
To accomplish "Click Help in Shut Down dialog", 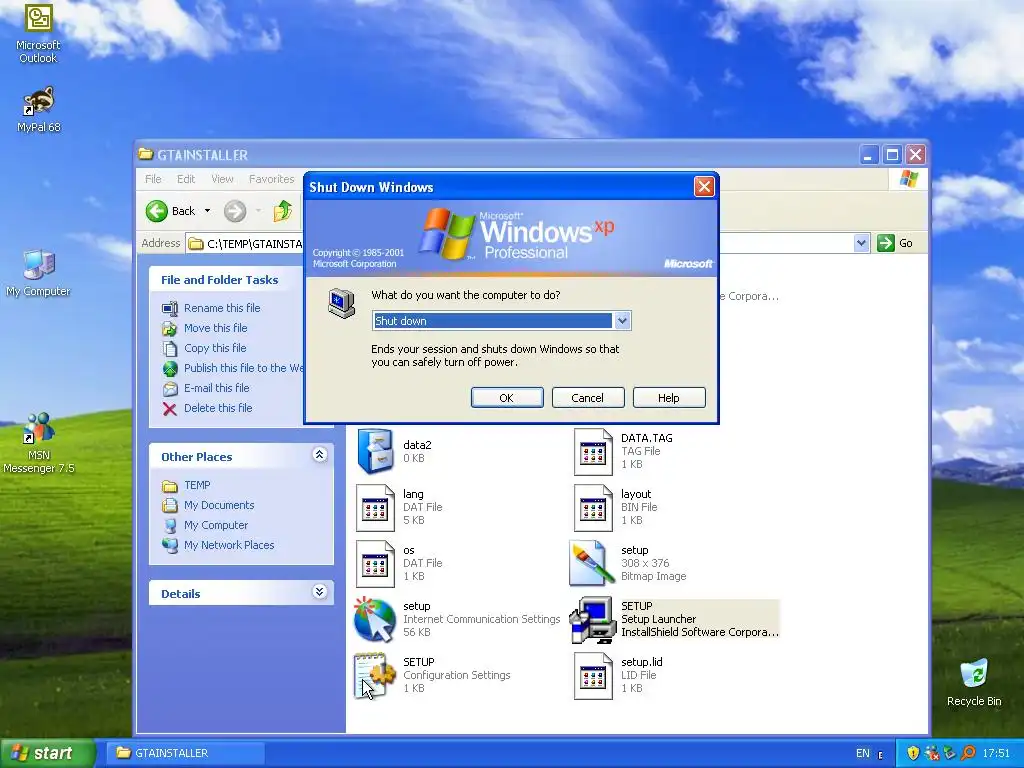I will tap(669, 398).
